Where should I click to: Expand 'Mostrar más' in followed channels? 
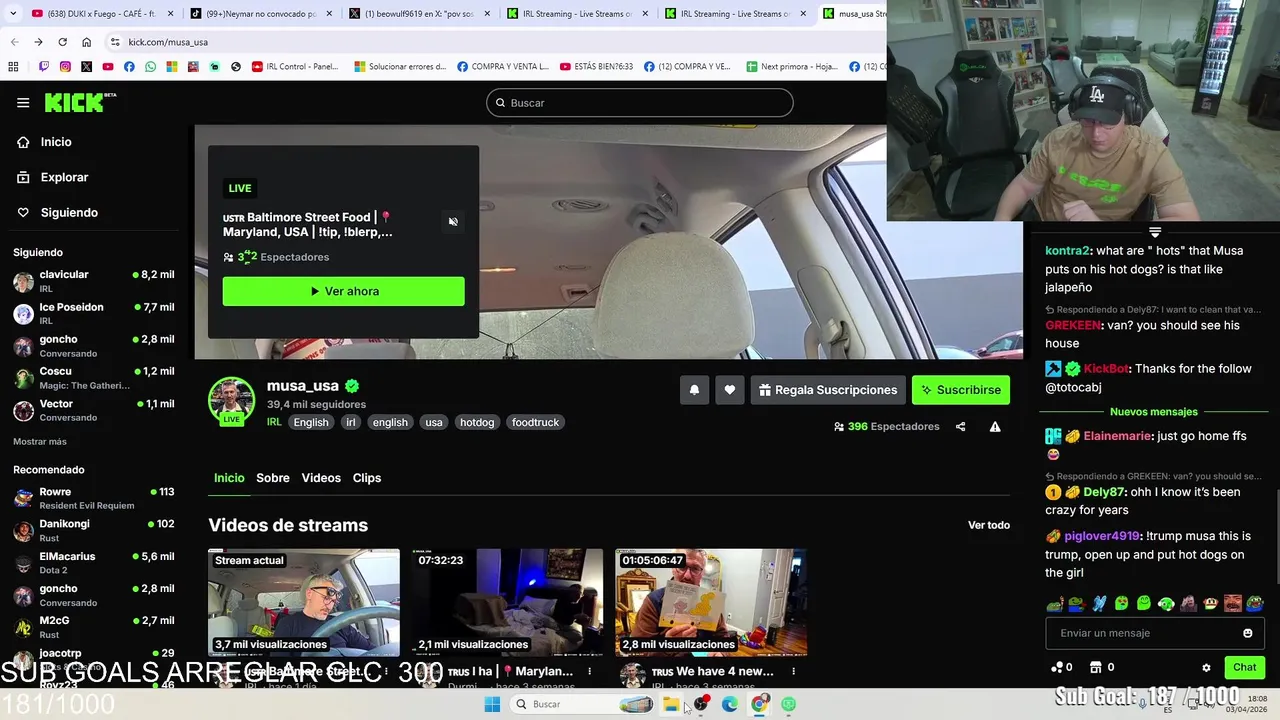(40, 442)
